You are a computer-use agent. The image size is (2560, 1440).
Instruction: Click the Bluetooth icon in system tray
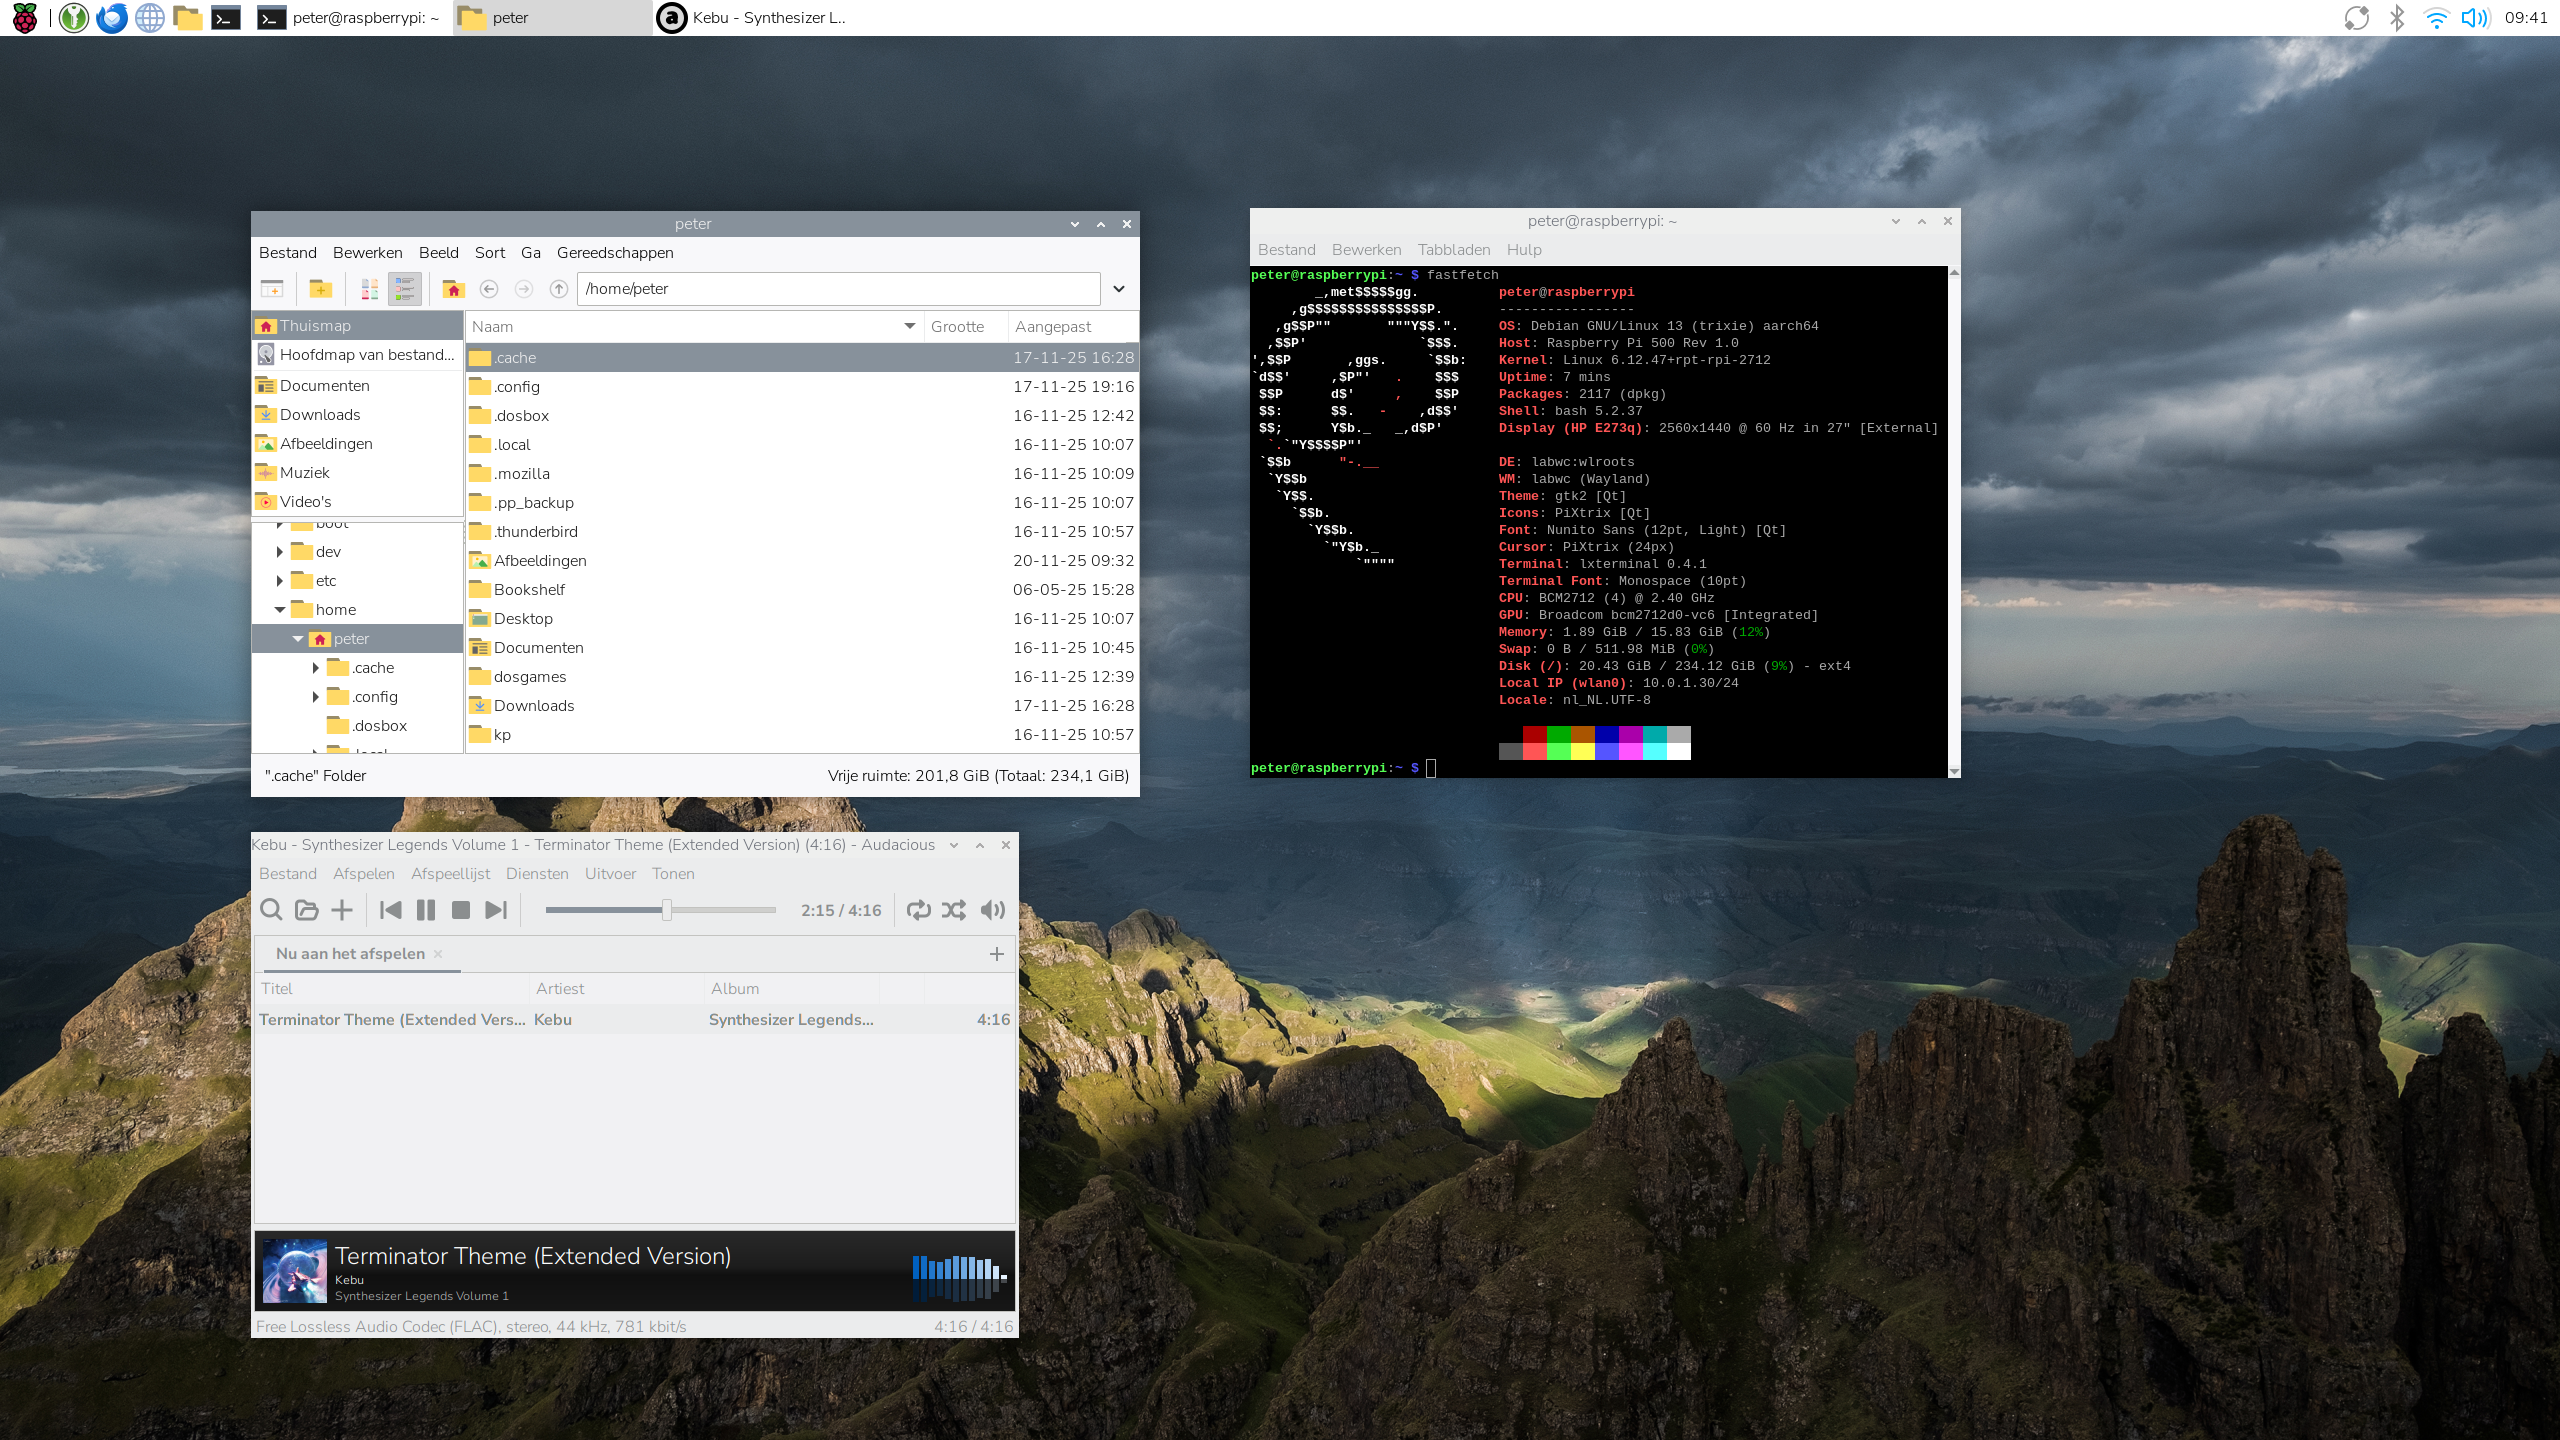click(2397, 17)
